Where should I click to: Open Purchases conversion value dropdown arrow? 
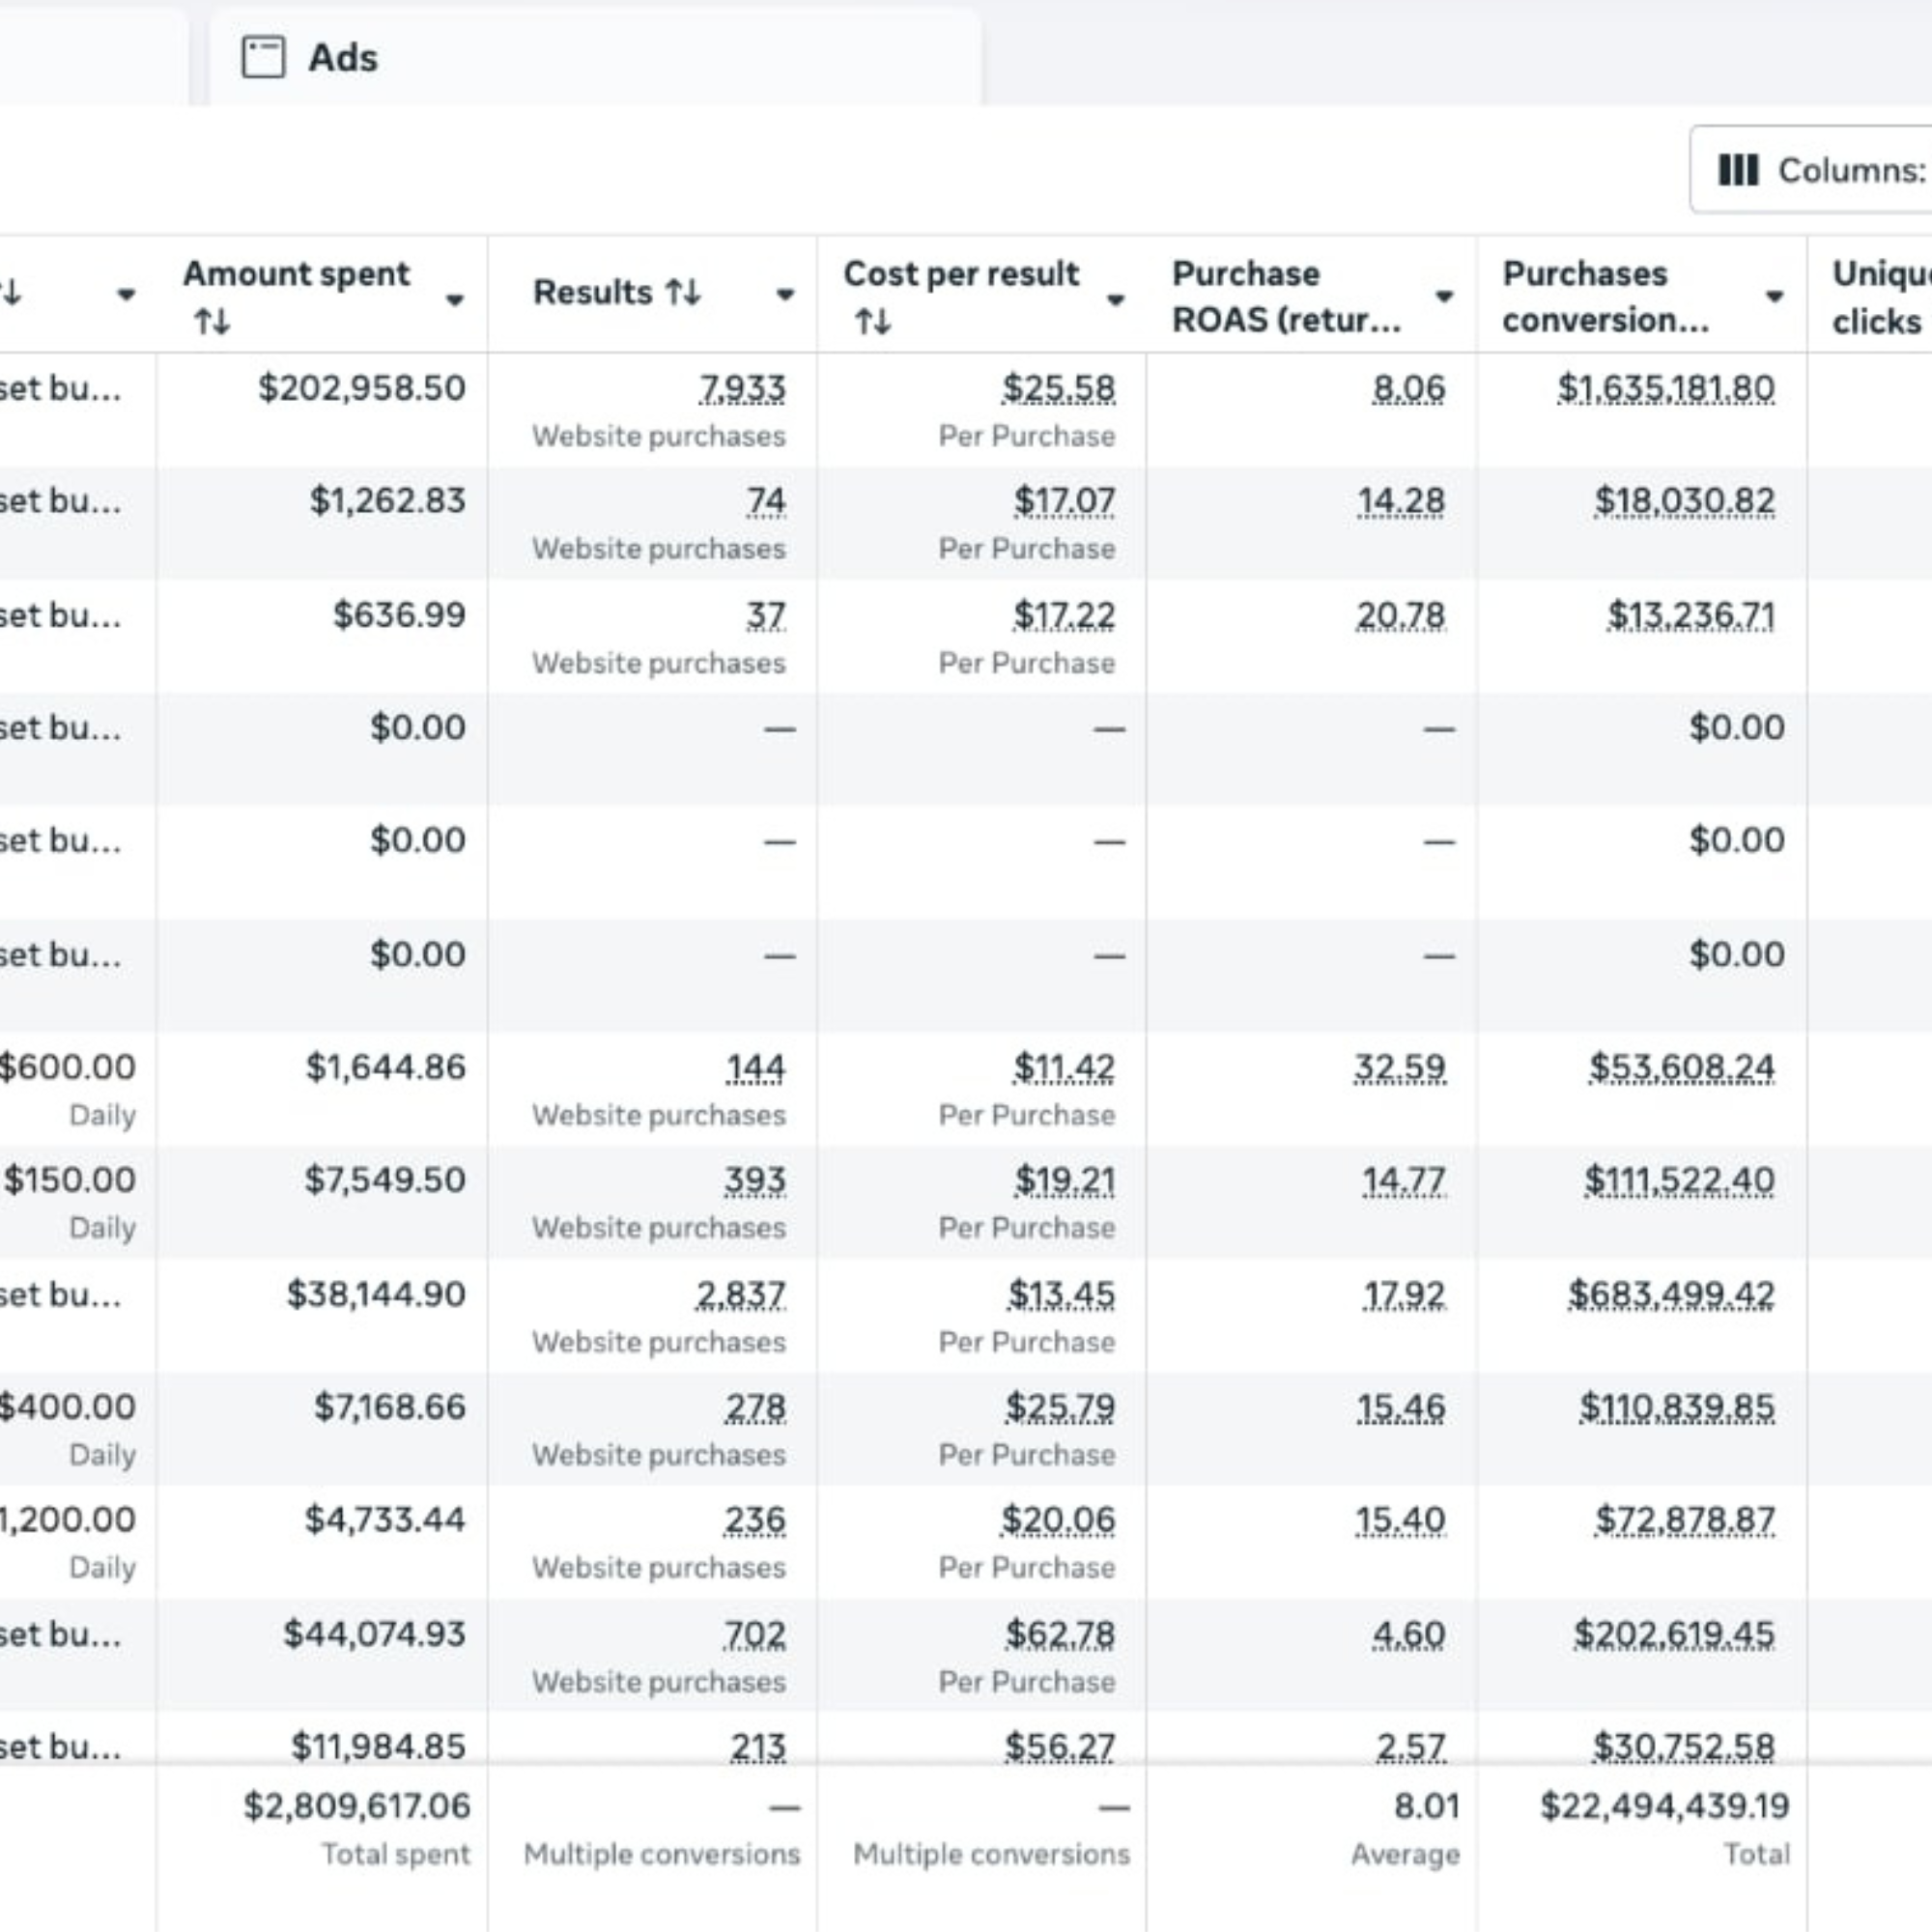[1774, 296]
